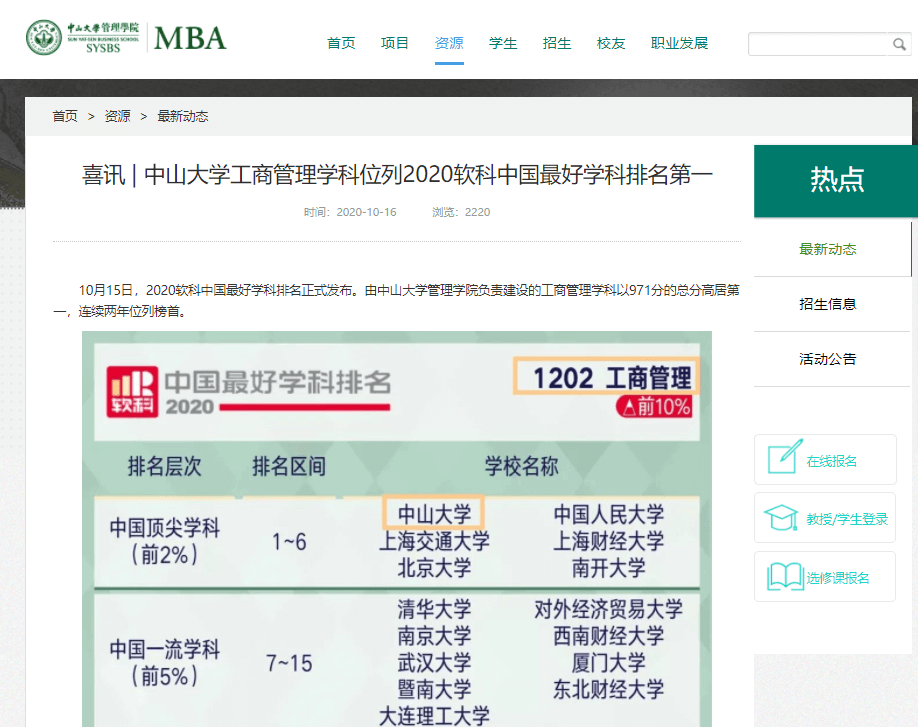Screen dimensions: 918x727
Task: Click the 7~15 rank range cell
Action: point(289,663)
